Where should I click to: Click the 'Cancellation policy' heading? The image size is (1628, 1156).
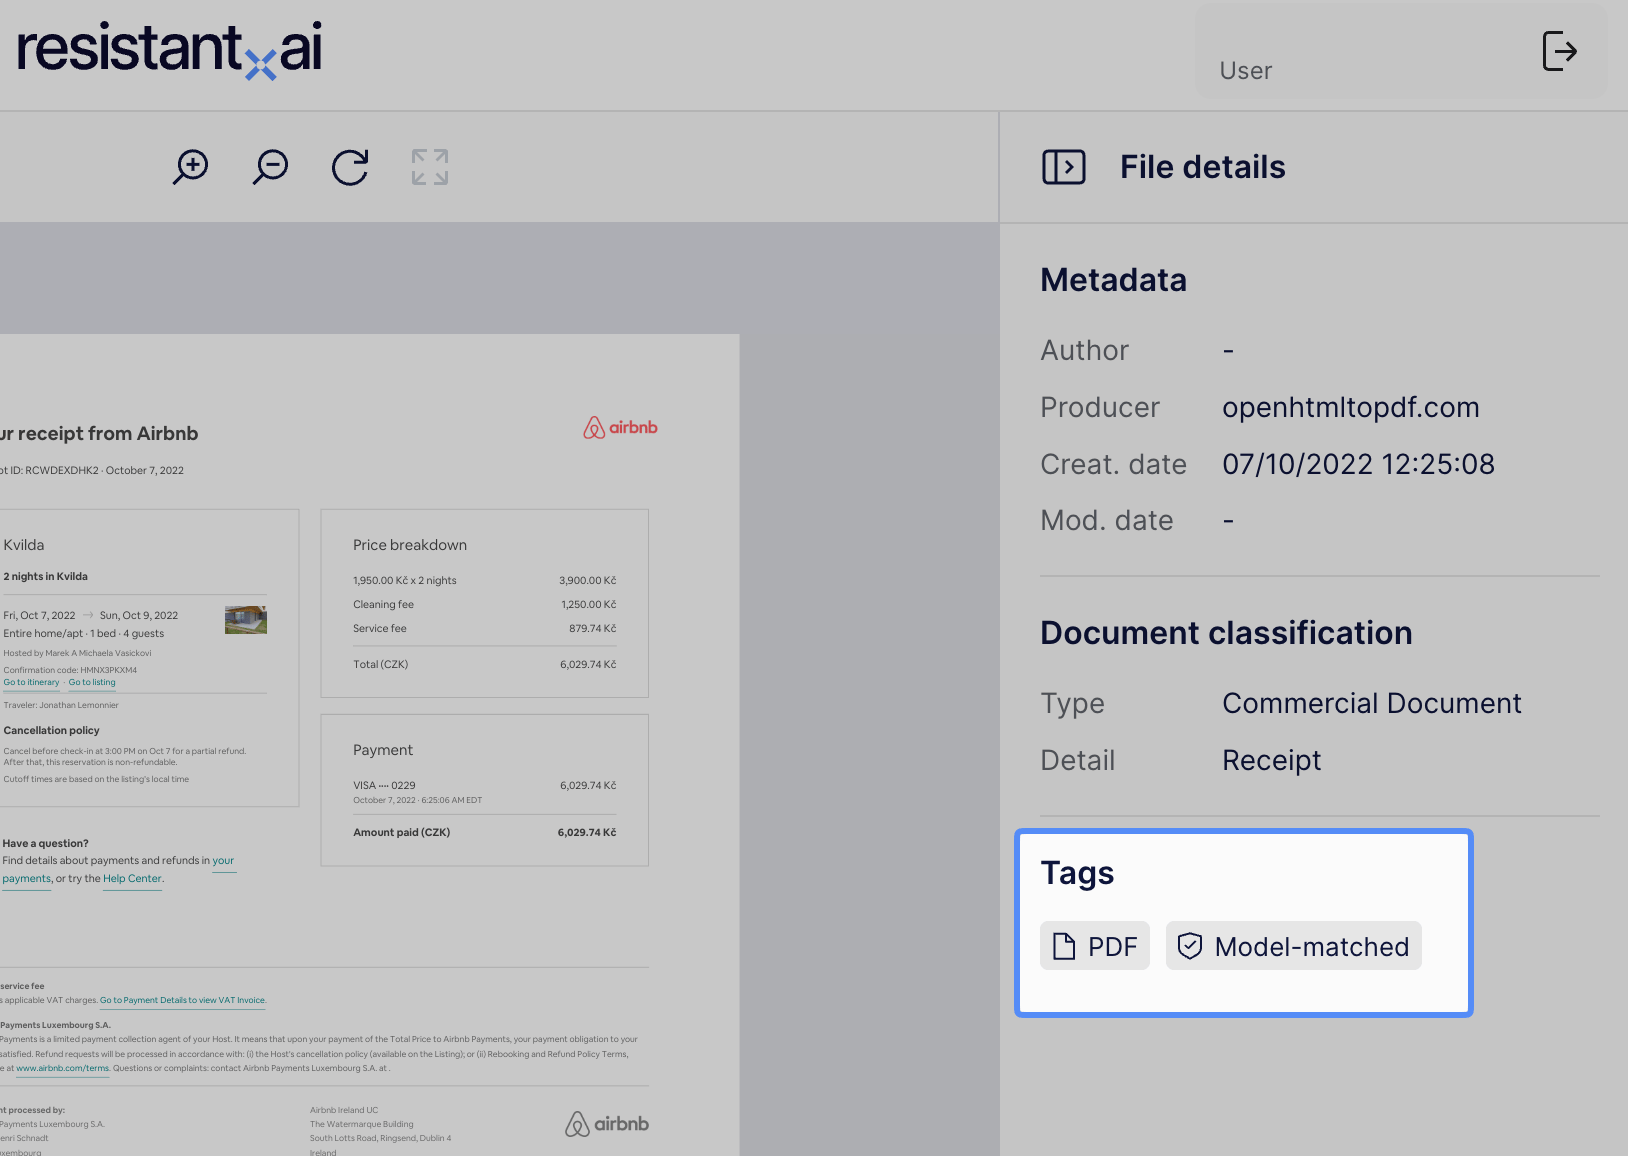(51, 730)
